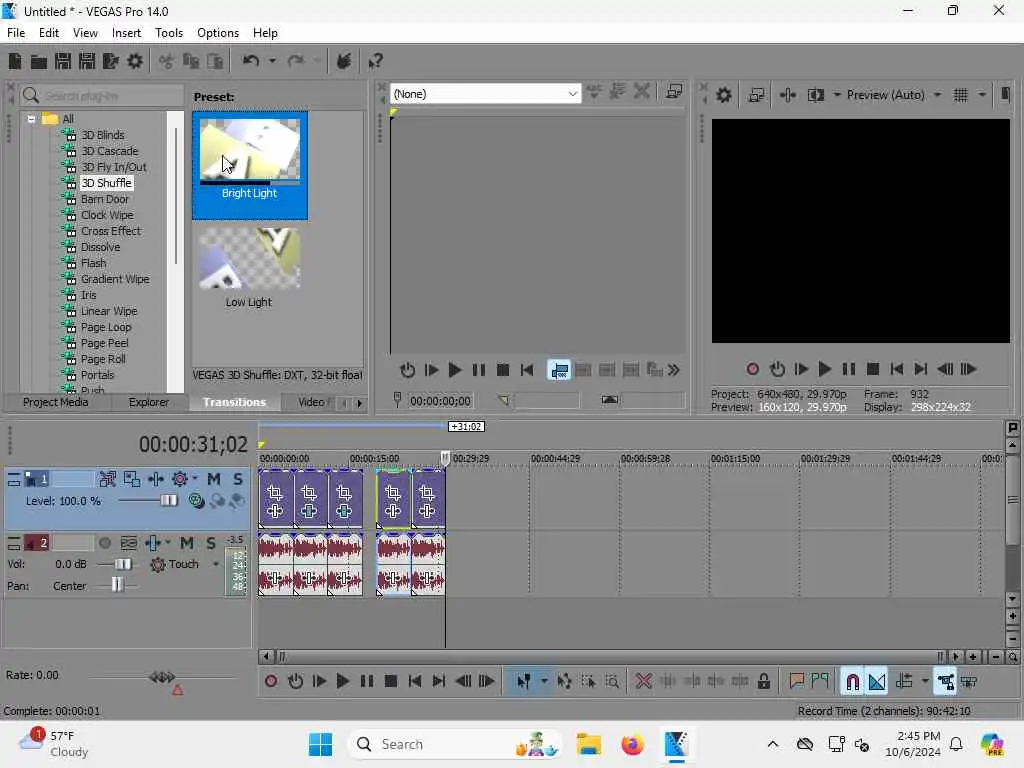Open Firefox from the taskbar
1024x768 pixels.
(632, 744)
